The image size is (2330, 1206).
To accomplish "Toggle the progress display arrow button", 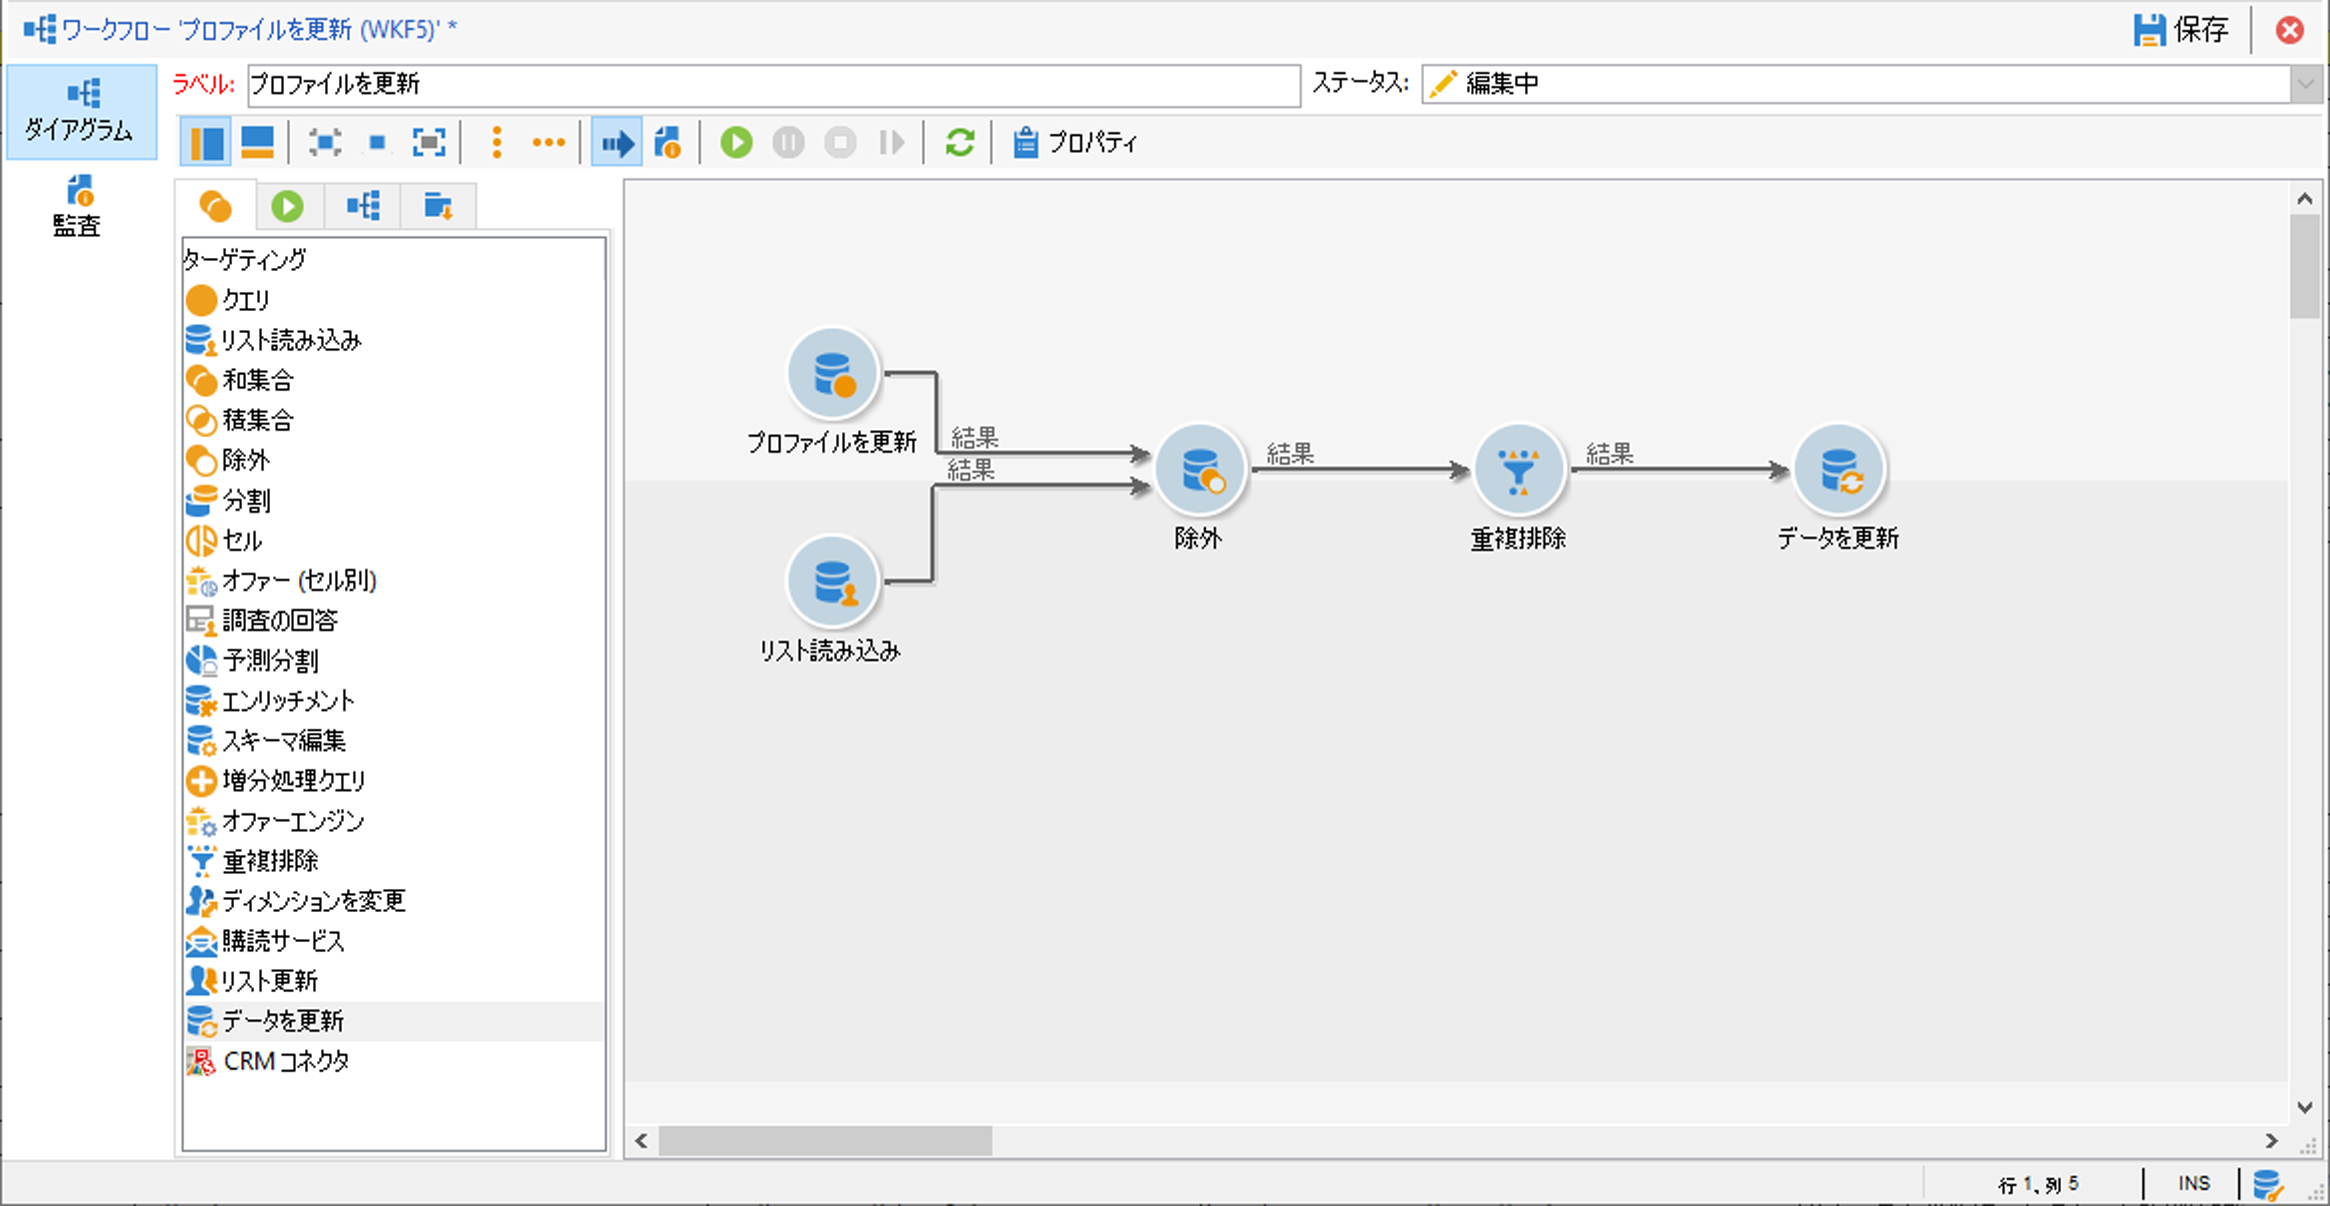I will [x=616, y=143].
